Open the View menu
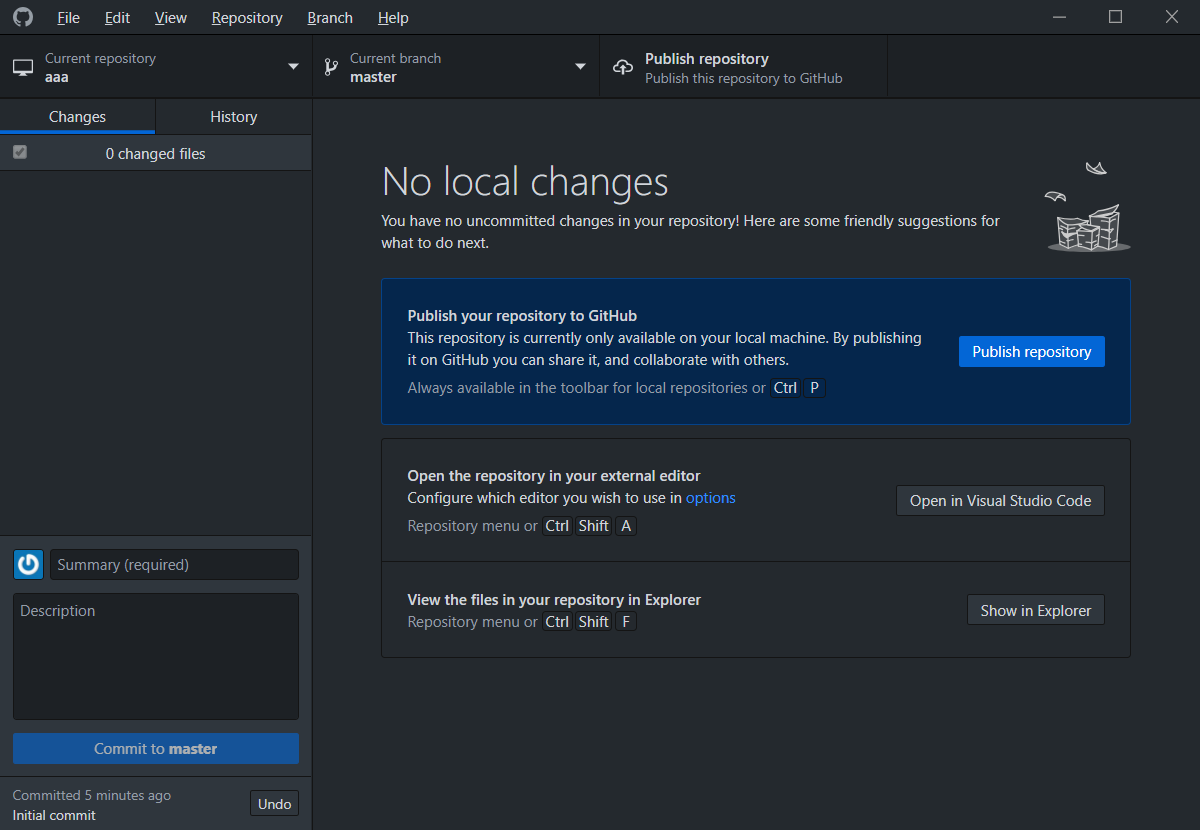The width and height of the screenshot is (1200, 830). point(171,18)
